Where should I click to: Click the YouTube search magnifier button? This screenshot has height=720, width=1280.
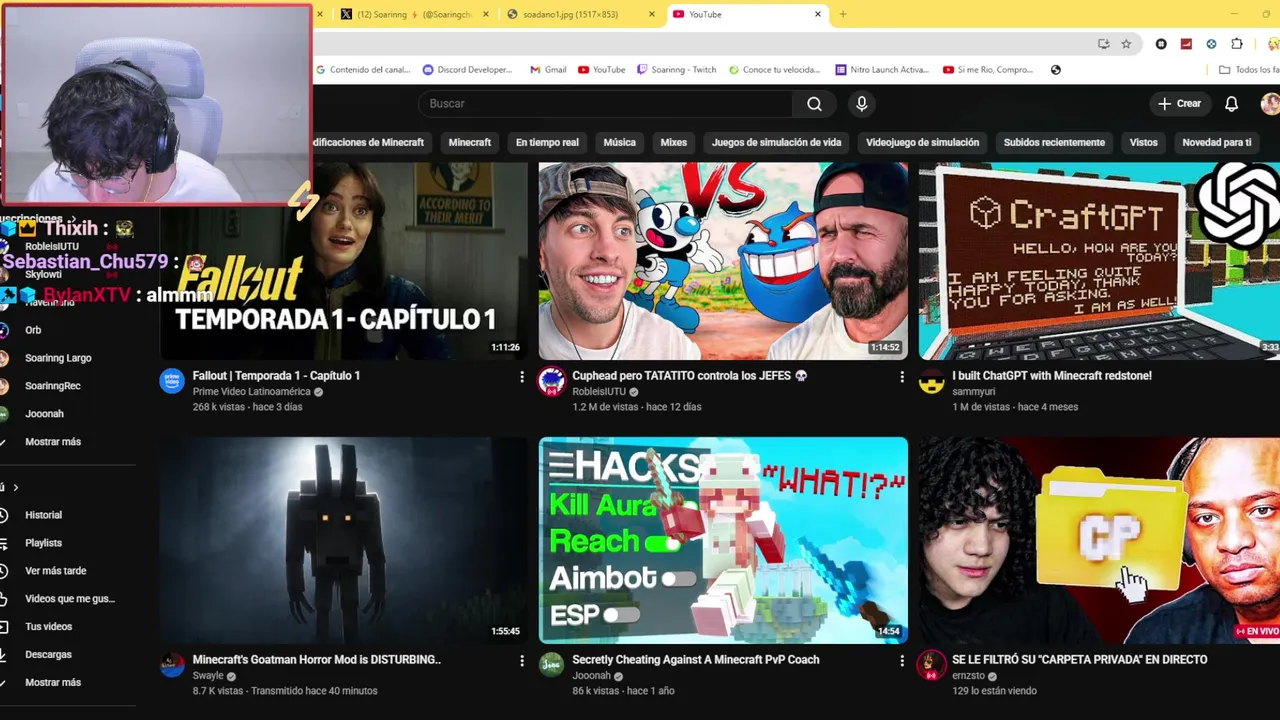pos(814,104)
